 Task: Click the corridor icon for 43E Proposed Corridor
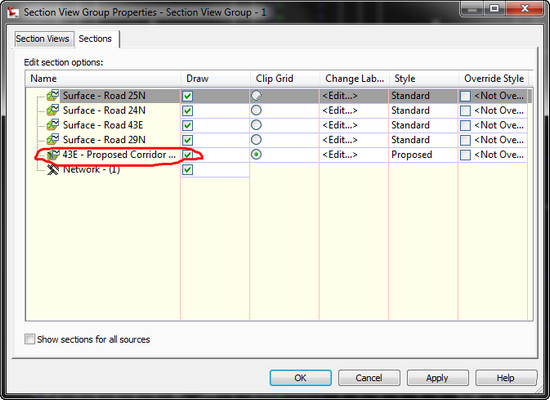[x=53, y=154]
